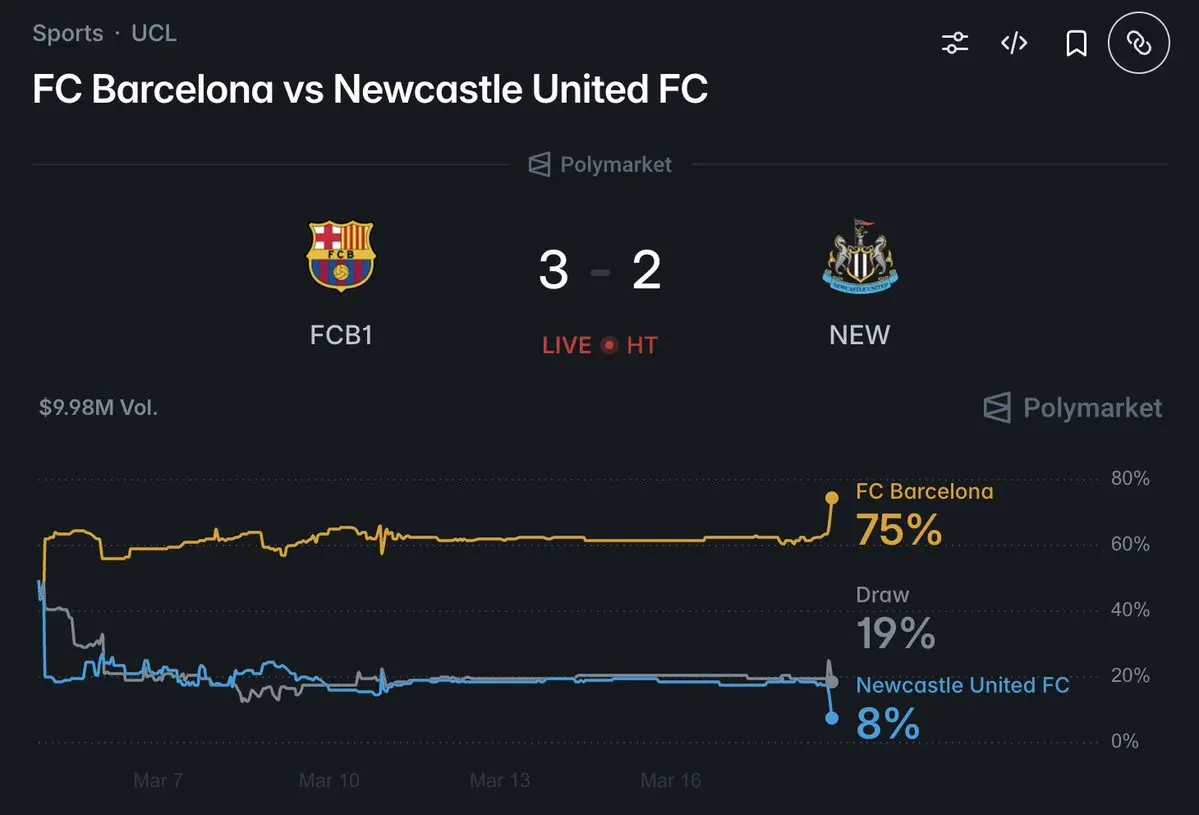1199x815 pixels.
Task: Click the LIVE HT status indicator
Action: 600,345
